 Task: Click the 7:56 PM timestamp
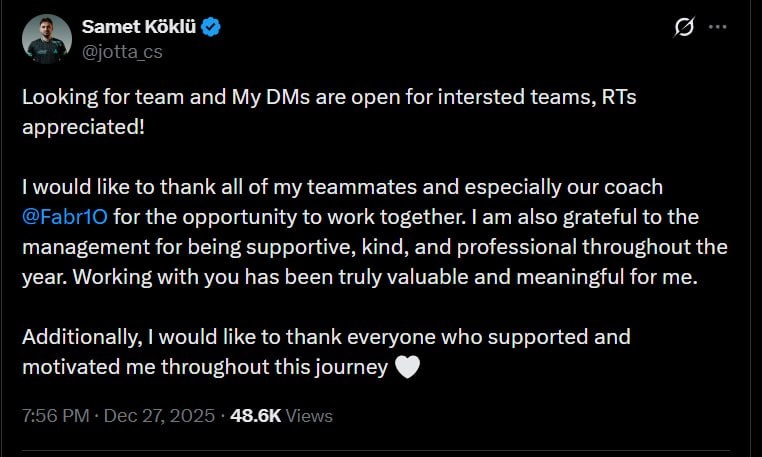click(55, 416)
